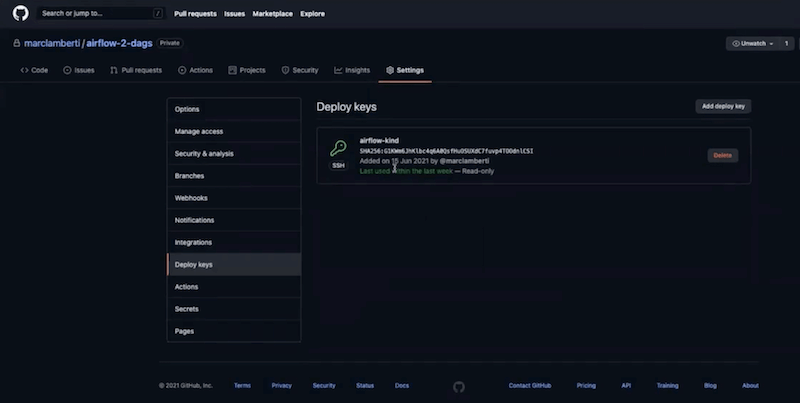800x403 pixels.
Task: Click the Add deploy key button
Action: [x=723, y=106]
